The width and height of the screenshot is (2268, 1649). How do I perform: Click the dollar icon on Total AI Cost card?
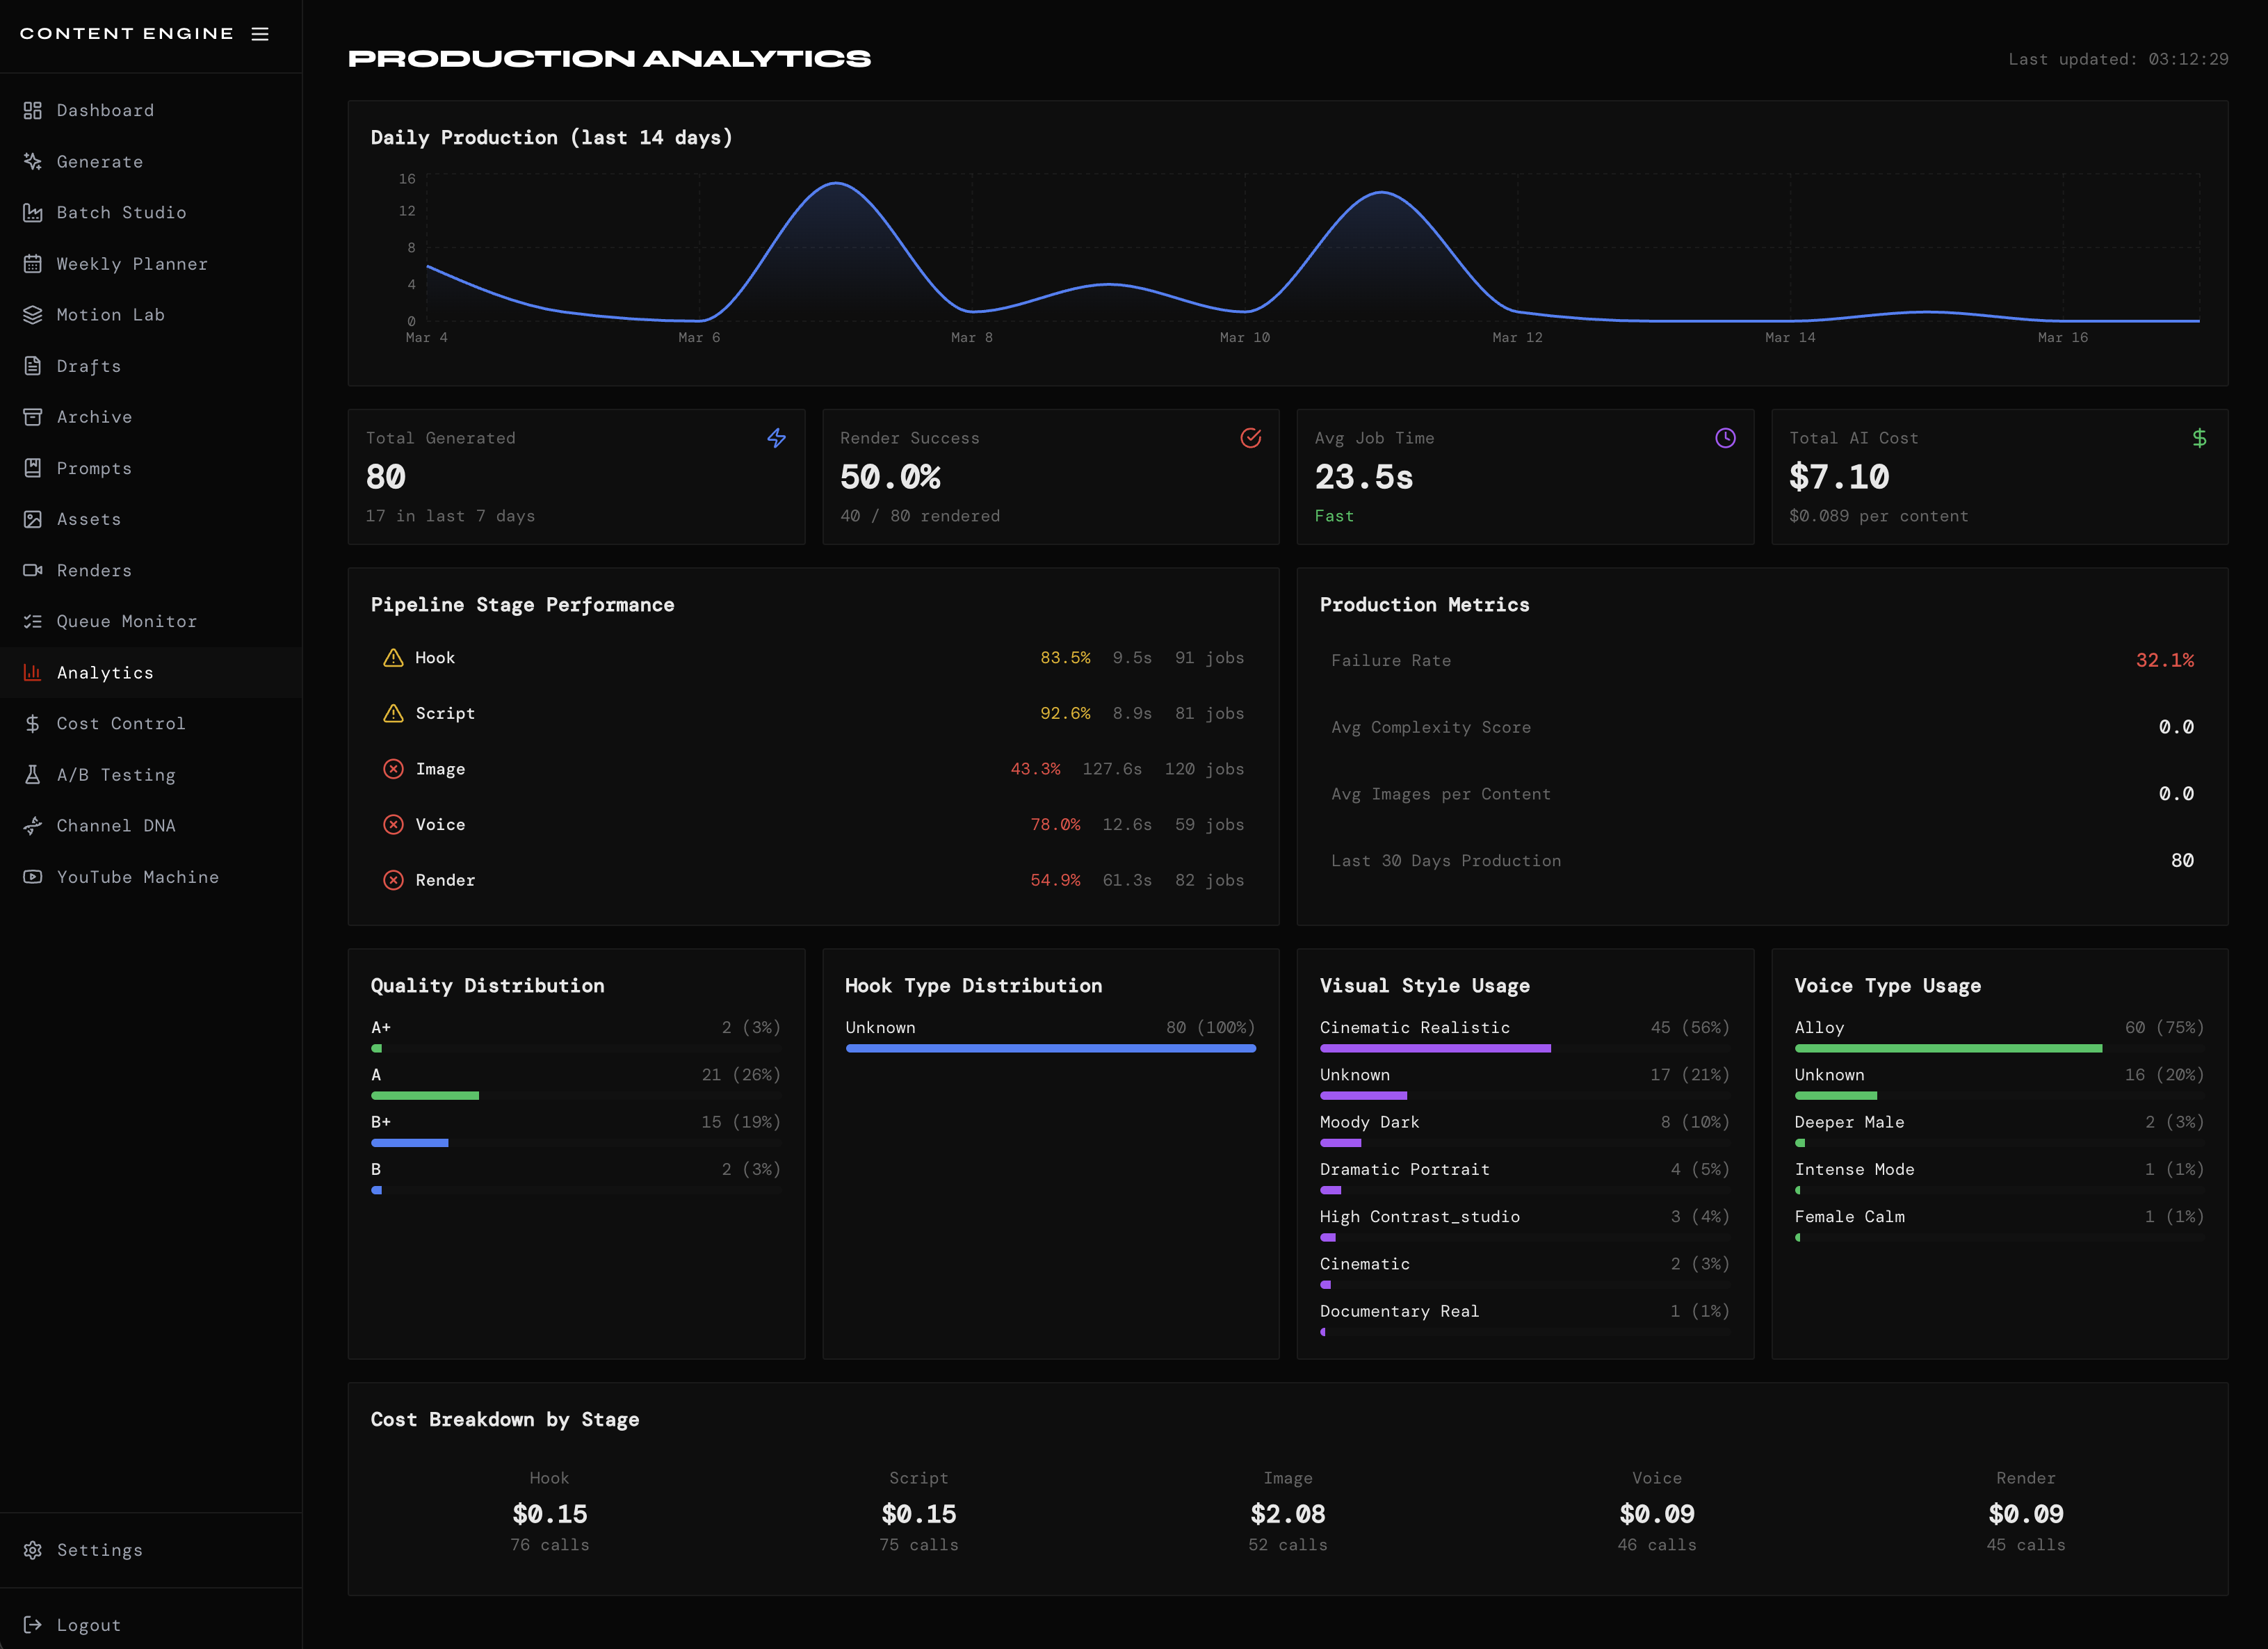point(2199,438)
